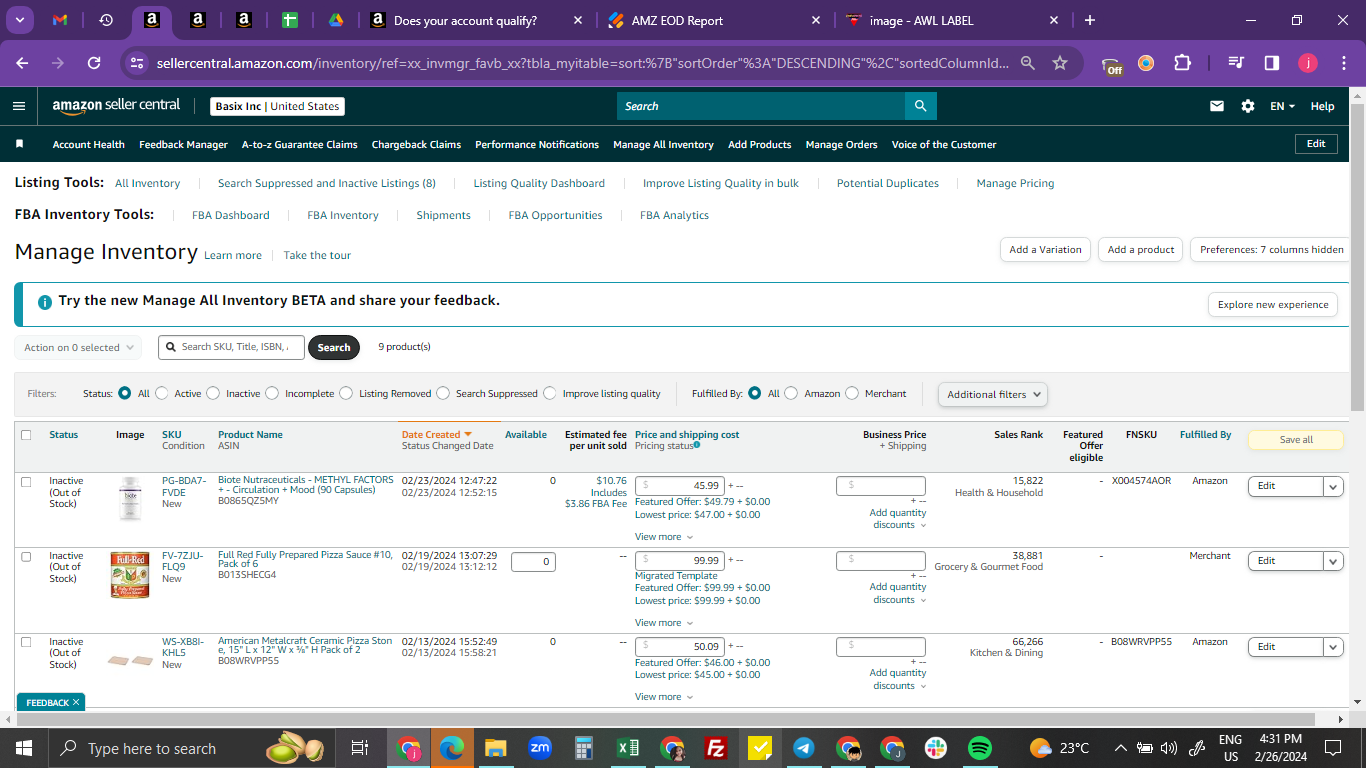Open FileZilla from the taskbar
Screen dimensions: 1366x768
pyautogui.click(x=715, y=748)
